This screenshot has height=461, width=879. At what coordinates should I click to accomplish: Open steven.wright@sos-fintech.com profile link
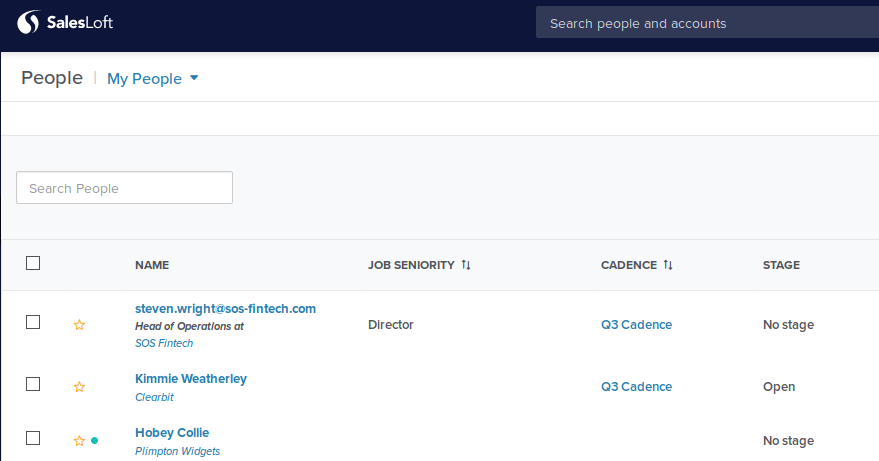click(225, 309)
